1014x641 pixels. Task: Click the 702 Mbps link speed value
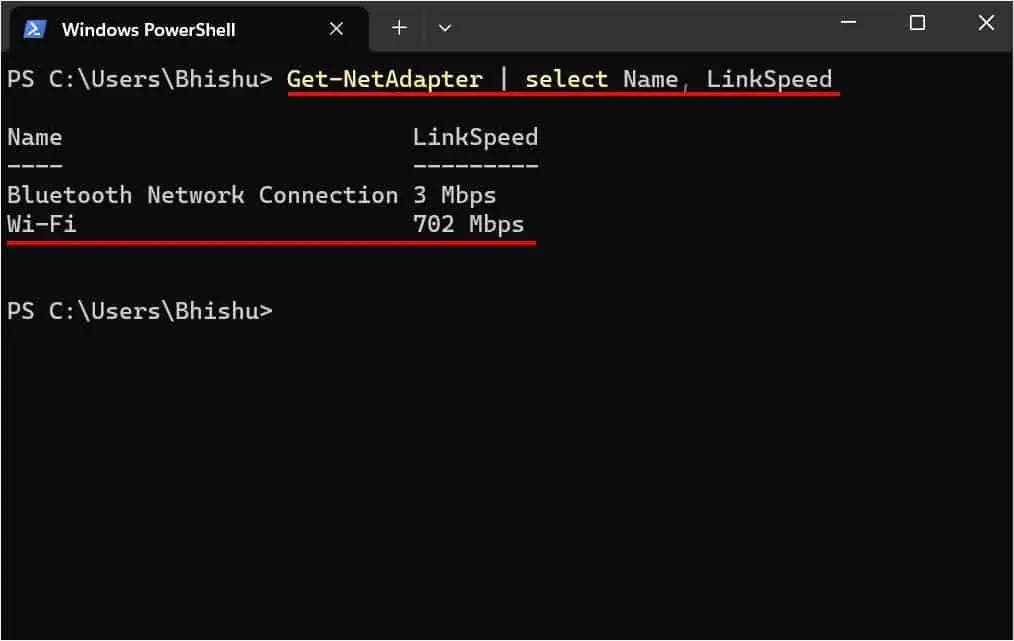pos(466,224)
